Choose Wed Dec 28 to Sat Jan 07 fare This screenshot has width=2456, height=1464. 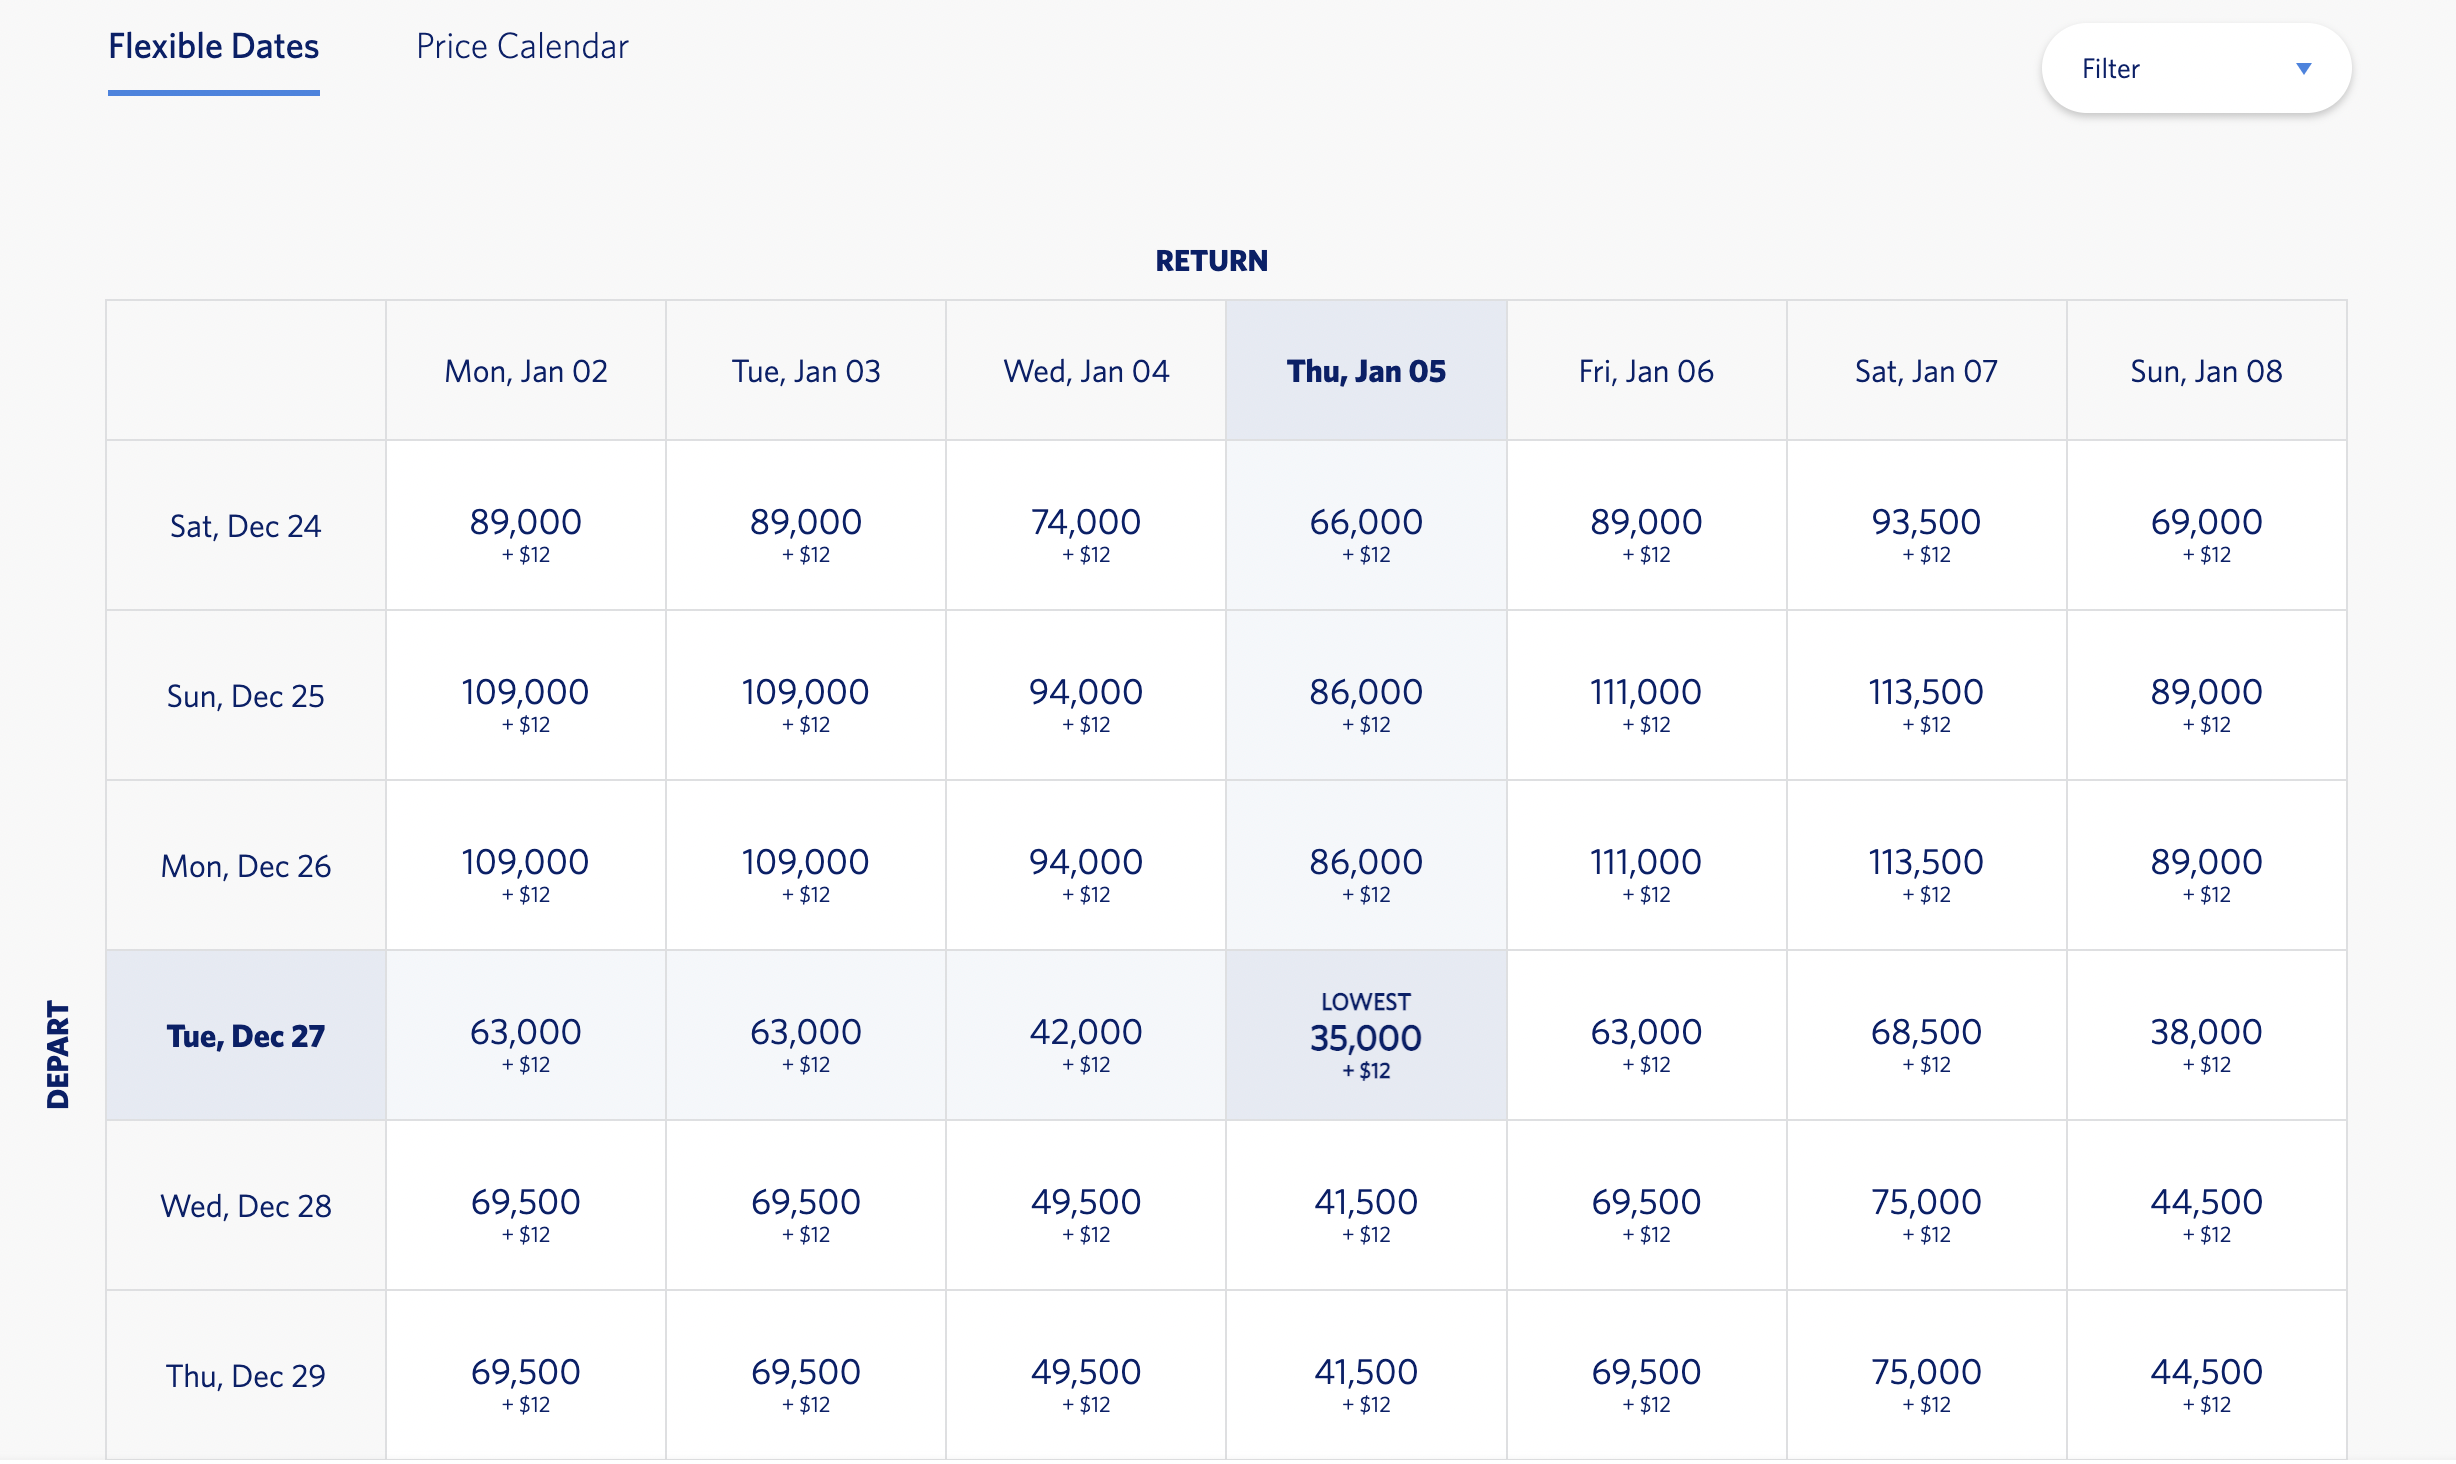coord(1925,1206)
